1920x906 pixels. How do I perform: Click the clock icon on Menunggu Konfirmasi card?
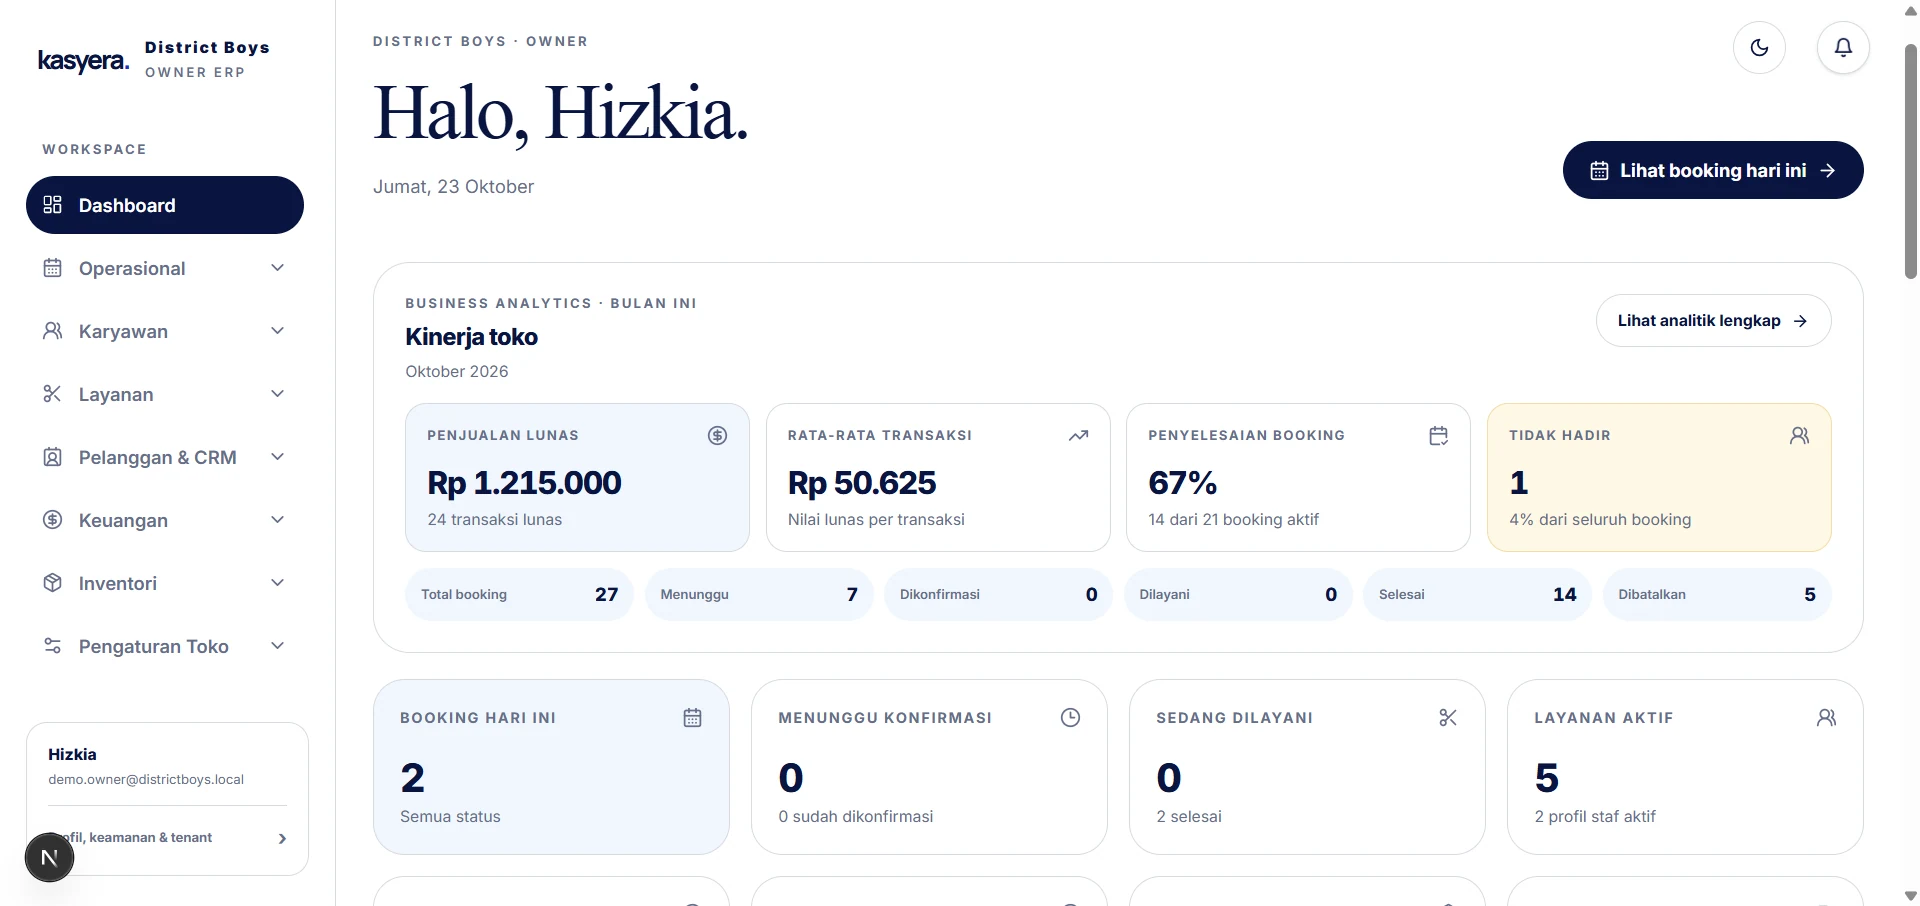coord(1070,717)
